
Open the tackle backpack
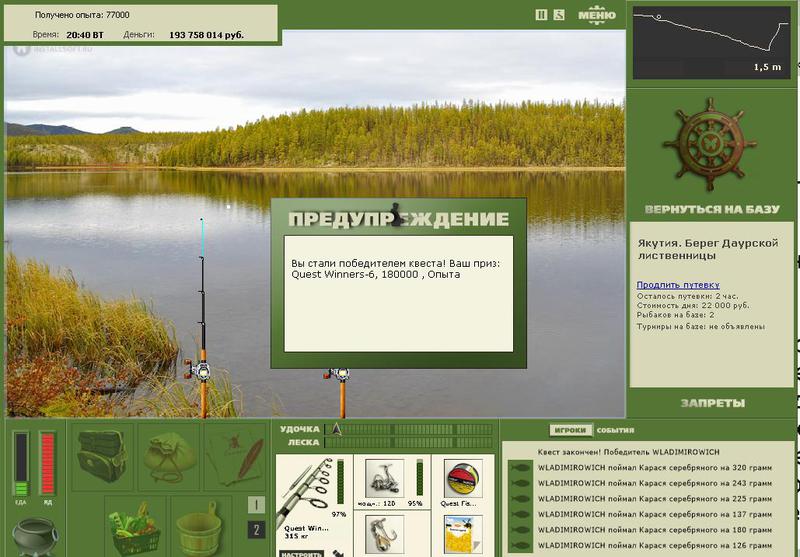pyautogui.click(x=102, y=456)
